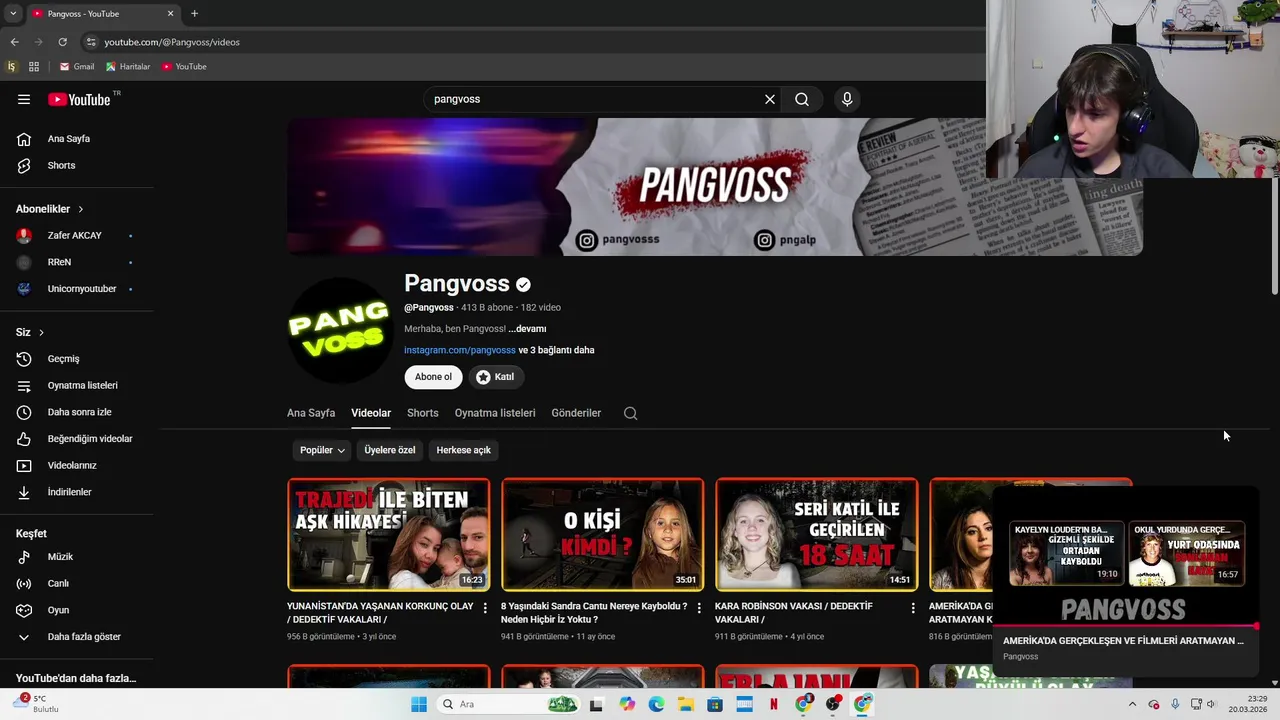The height and width of the screenshot is (720, 1280).
Task: Toggle the Üyelere özel filter chip
Action: 390,450
